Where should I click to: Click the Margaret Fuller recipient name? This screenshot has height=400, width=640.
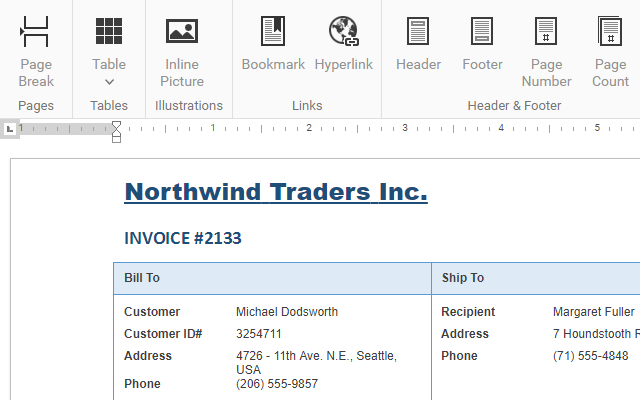tap(593, 312)
